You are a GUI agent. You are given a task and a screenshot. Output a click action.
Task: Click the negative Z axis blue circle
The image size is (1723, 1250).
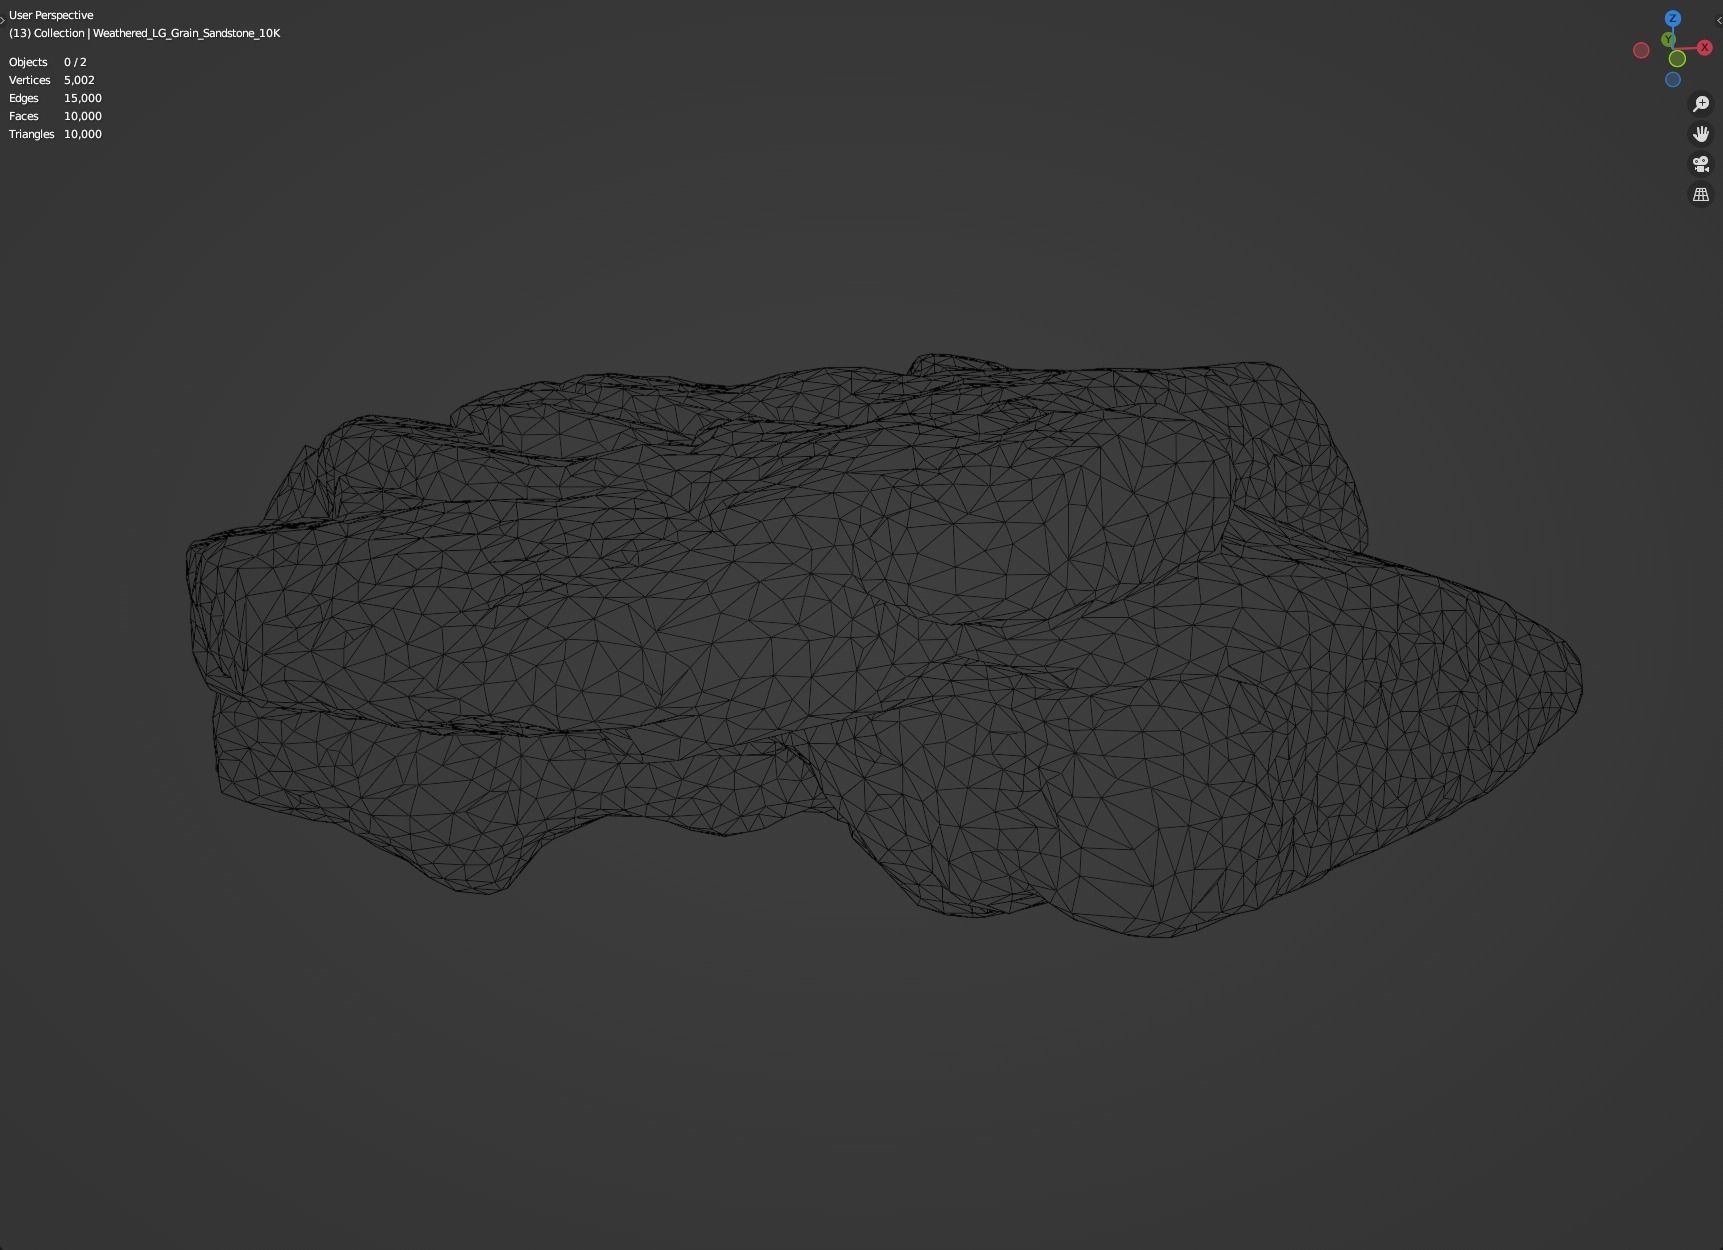(1673, 80)
